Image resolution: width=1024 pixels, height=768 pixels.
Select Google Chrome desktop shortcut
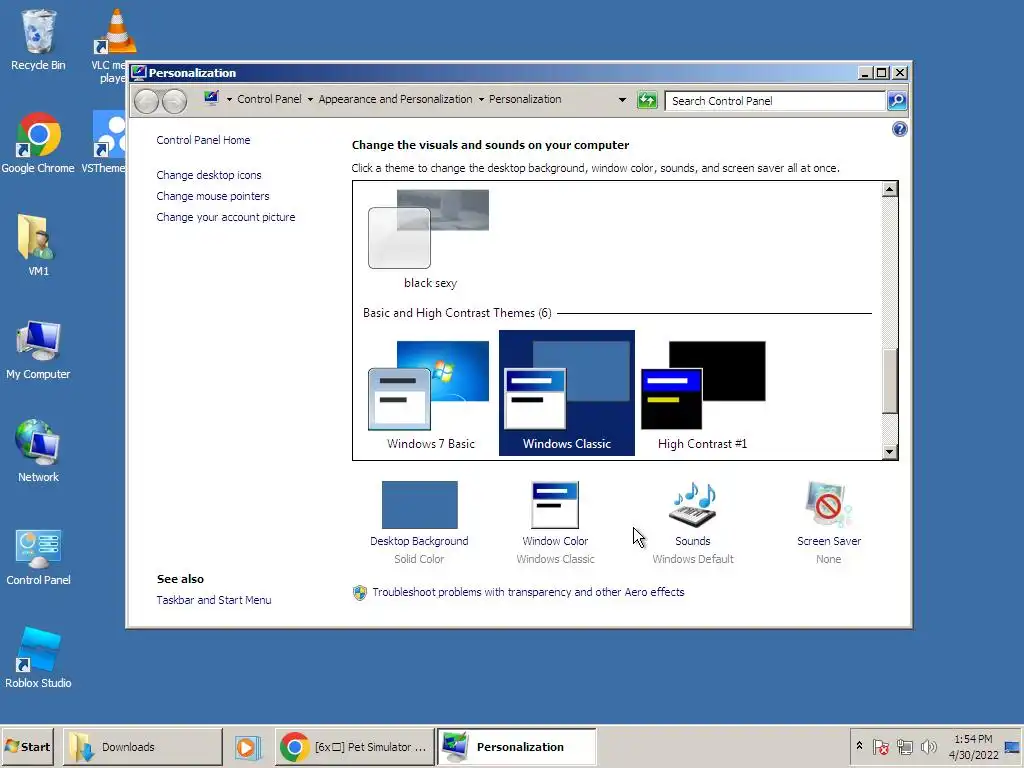(38, 142)
